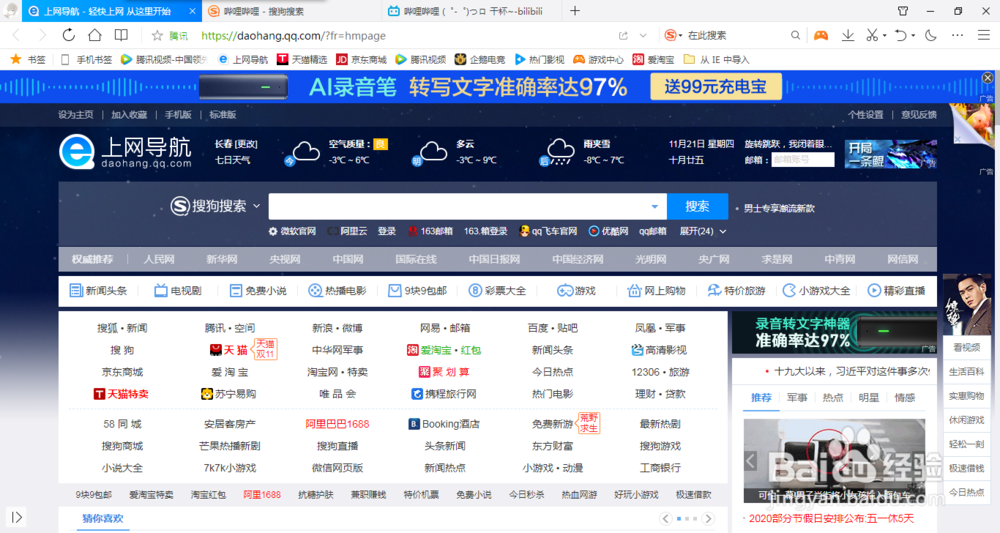Open 腾讯视频 bookmark in bookmarks bar
Viewport: 1000px width, 533px height.
420,60
